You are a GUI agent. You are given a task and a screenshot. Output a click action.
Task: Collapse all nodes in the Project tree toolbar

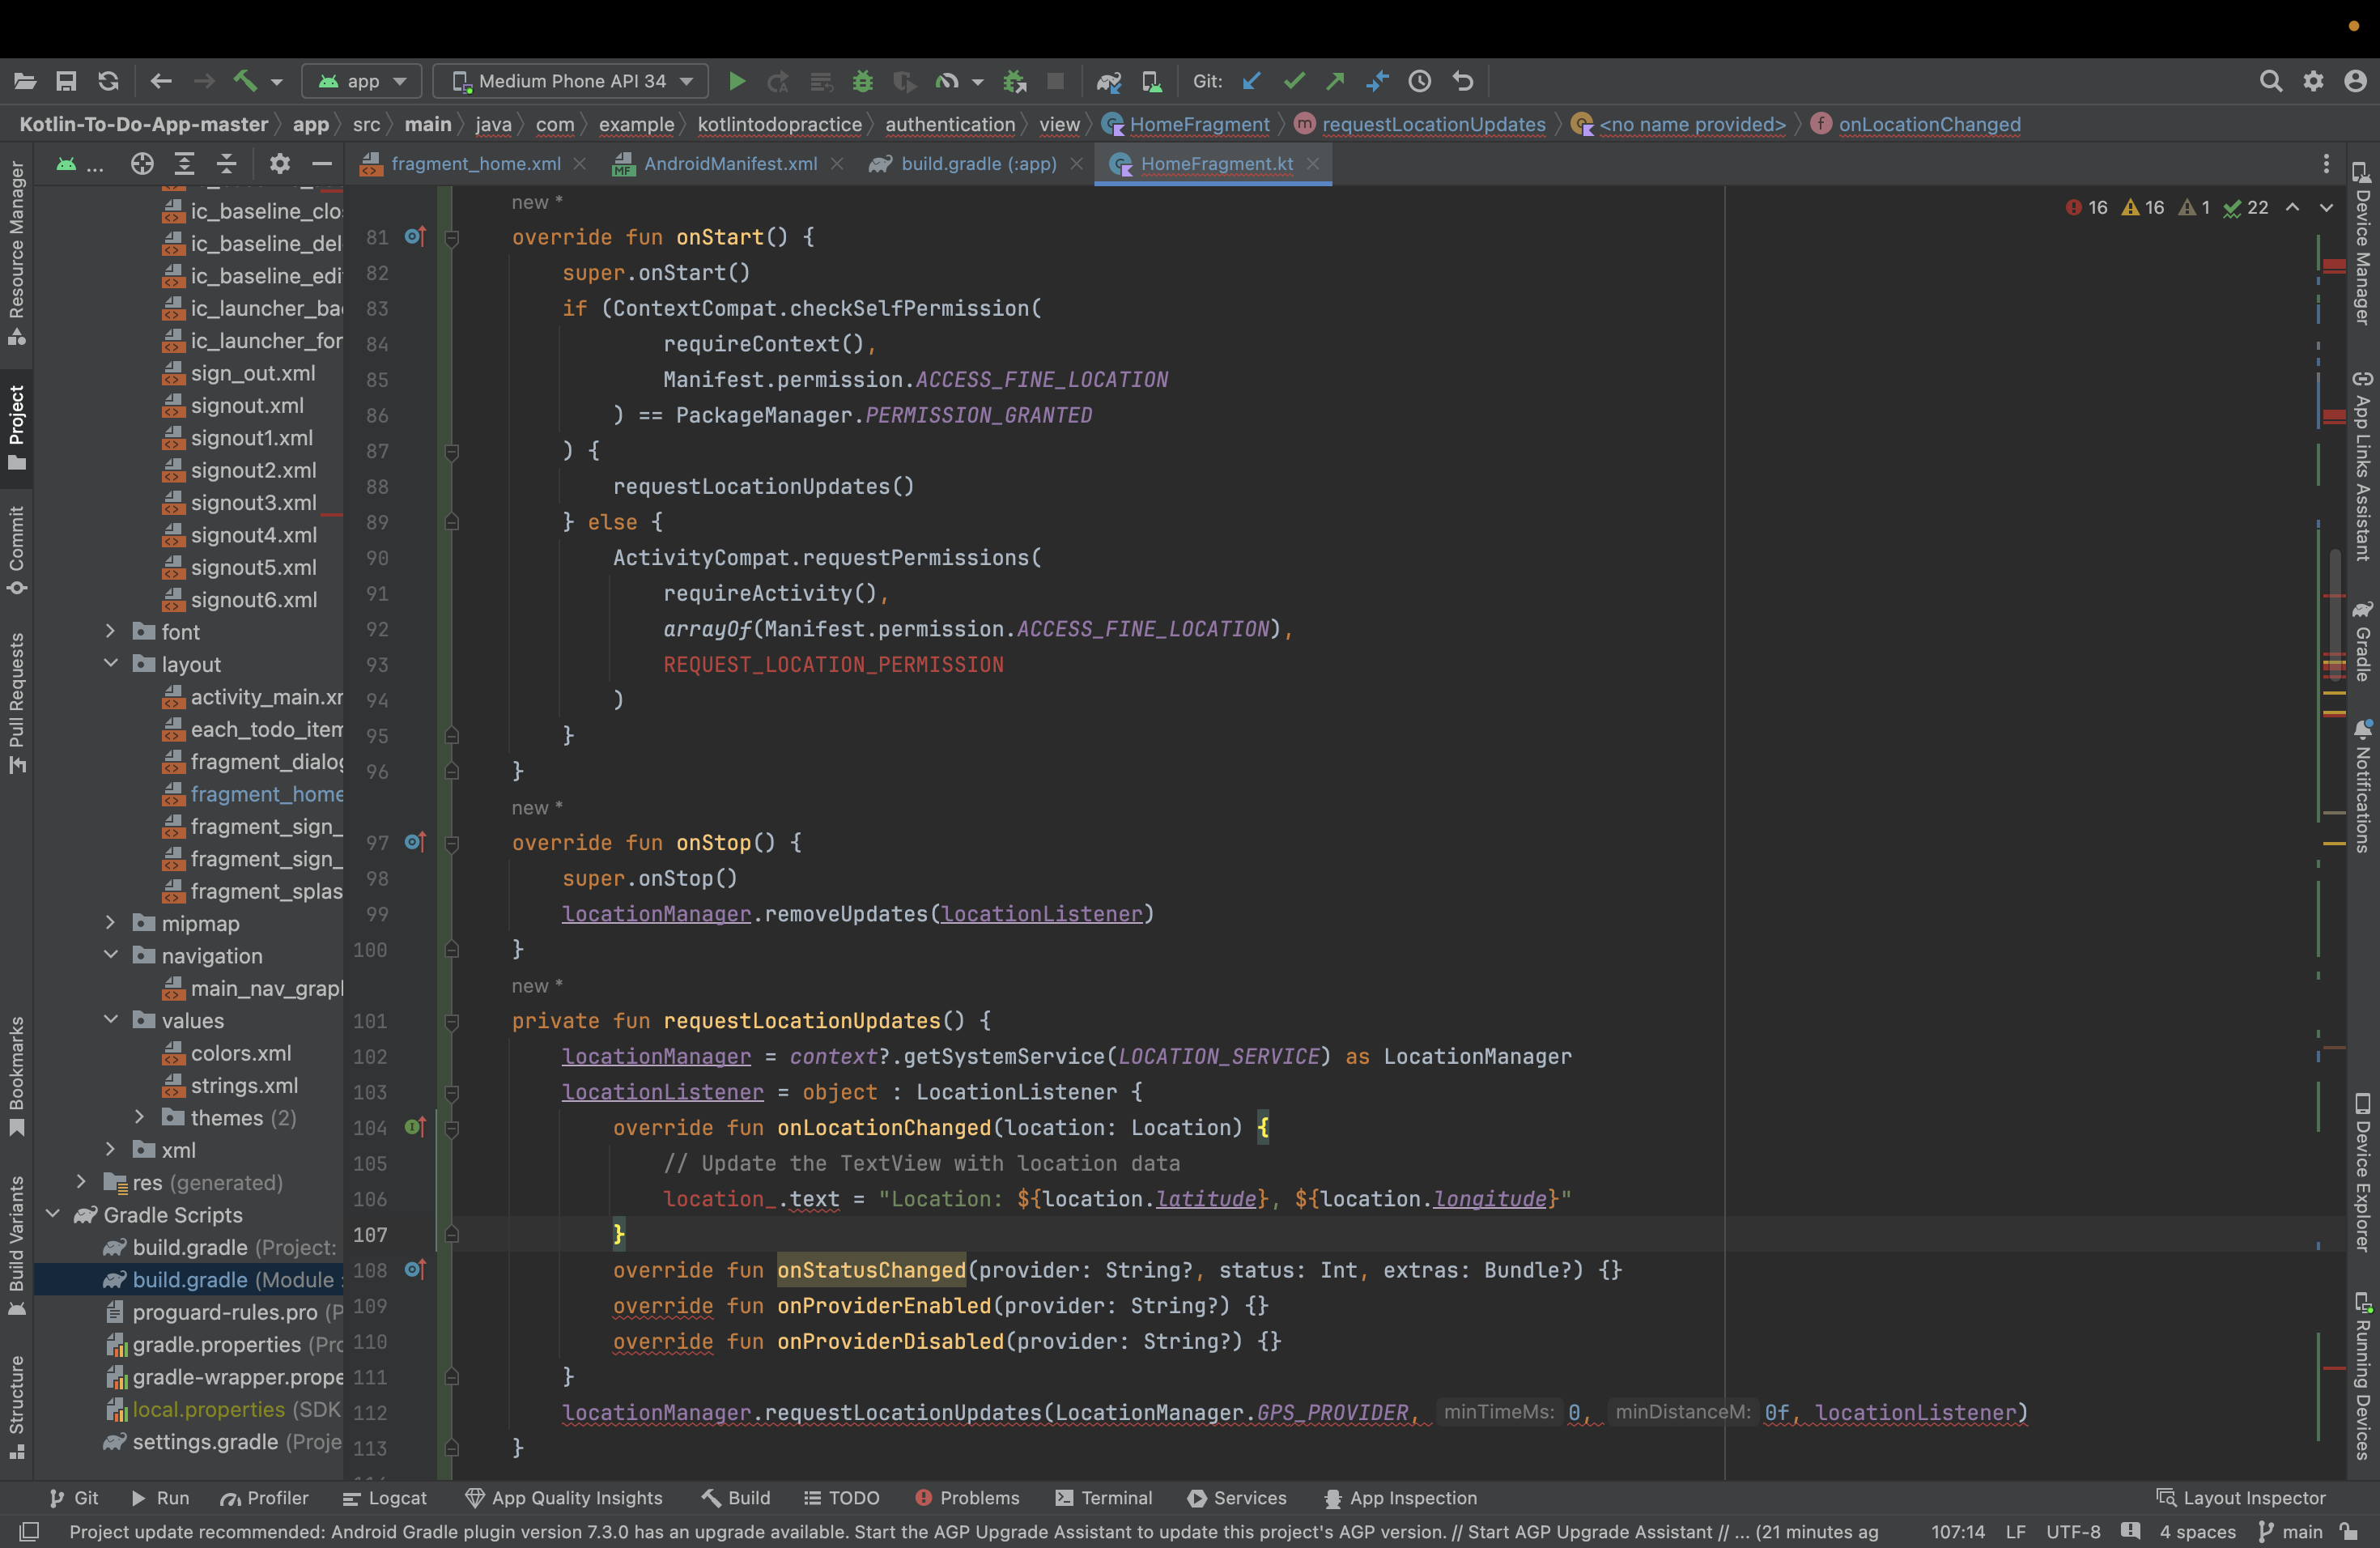point(227,164)
